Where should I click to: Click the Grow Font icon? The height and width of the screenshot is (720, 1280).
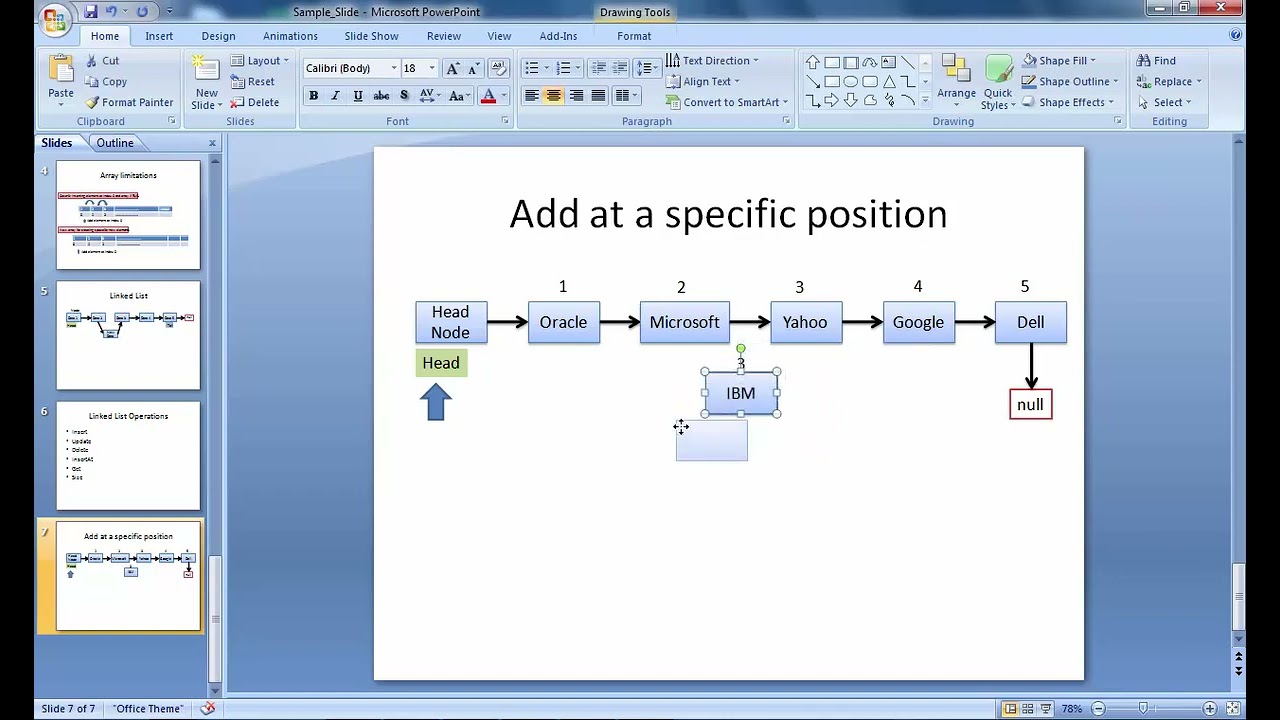pyautogui.click(x=453, y=68)
